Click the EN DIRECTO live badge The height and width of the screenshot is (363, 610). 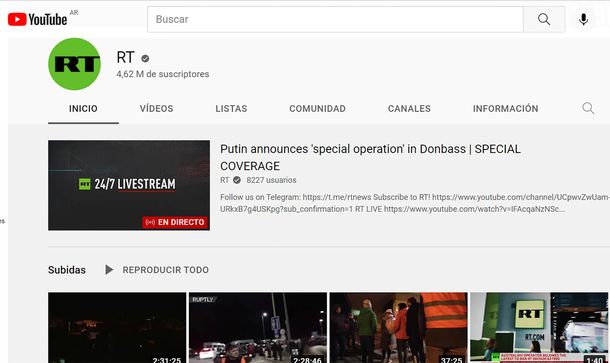[x=175, y=222]
